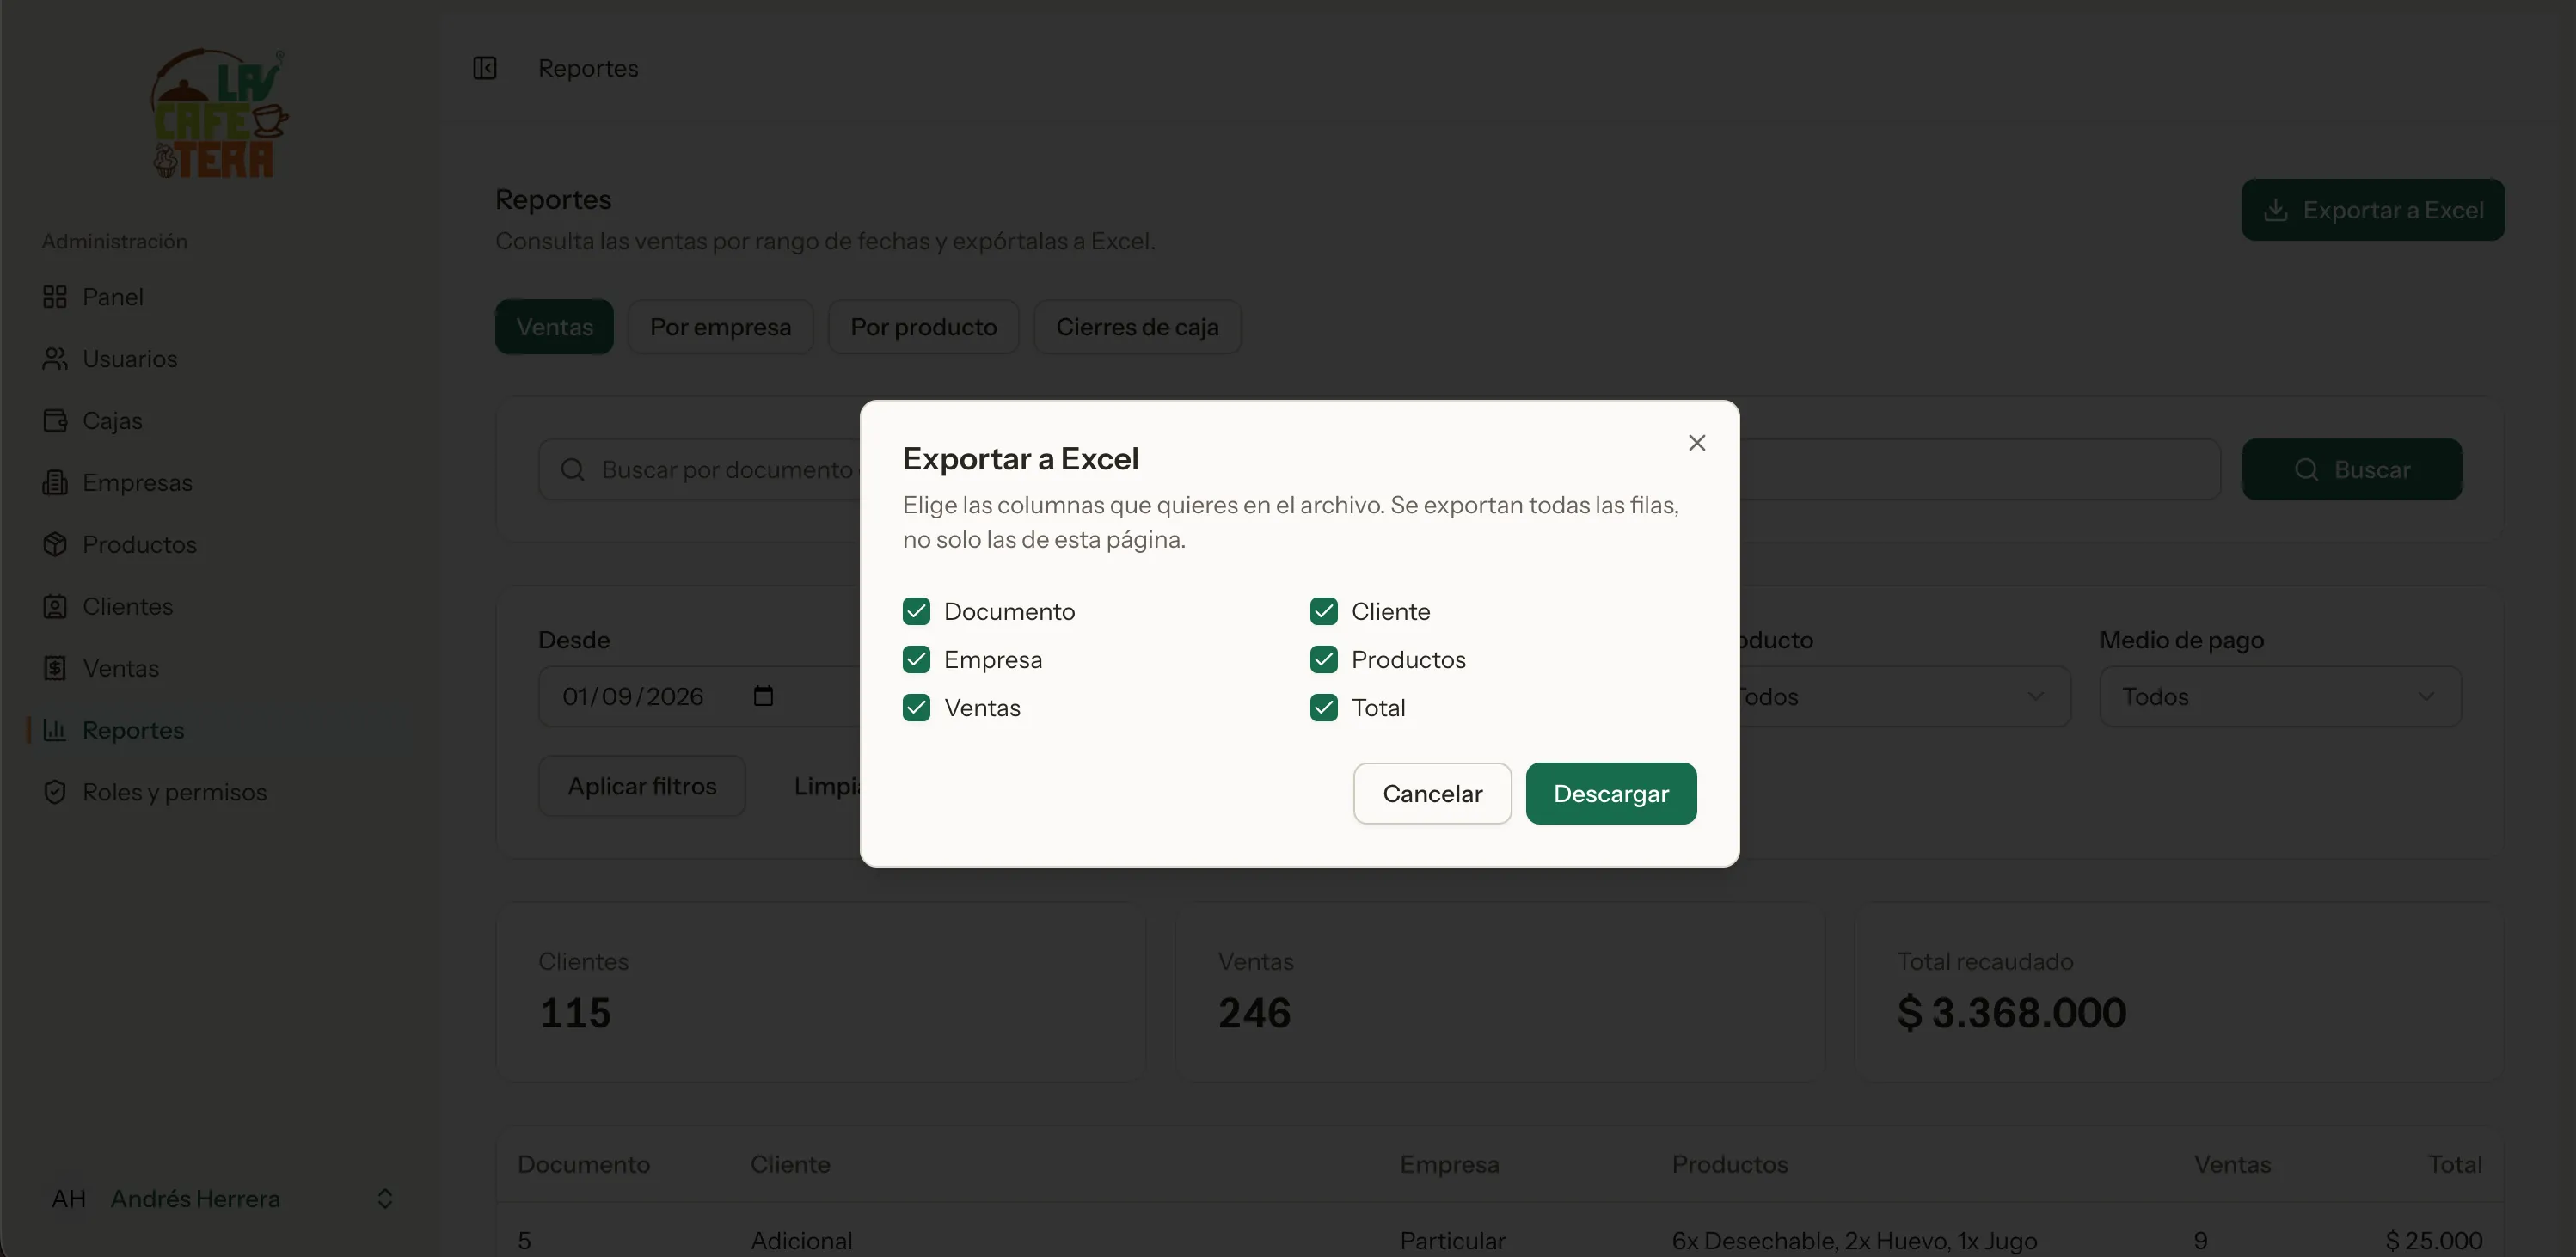
Task: Click Descargar to download the Excel
Action: (1610, 793)
